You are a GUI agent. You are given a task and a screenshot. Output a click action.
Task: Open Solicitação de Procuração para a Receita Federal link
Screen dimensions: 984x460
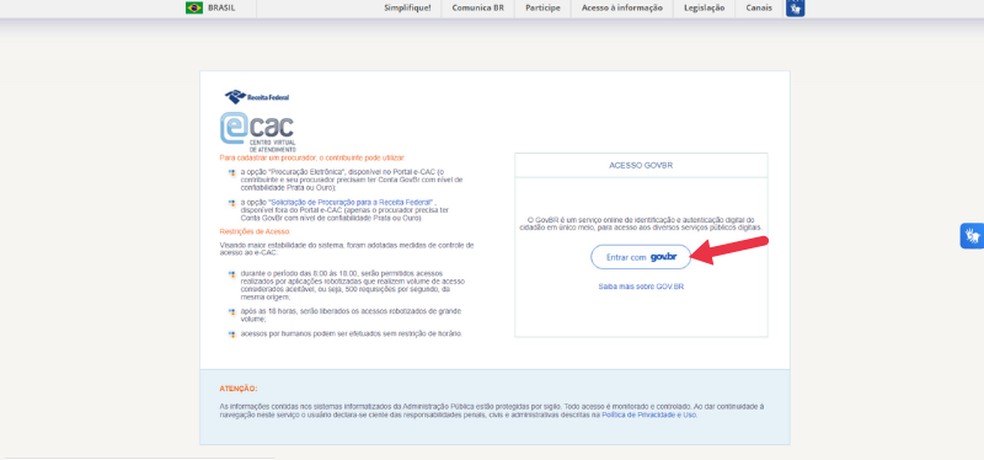351,203
